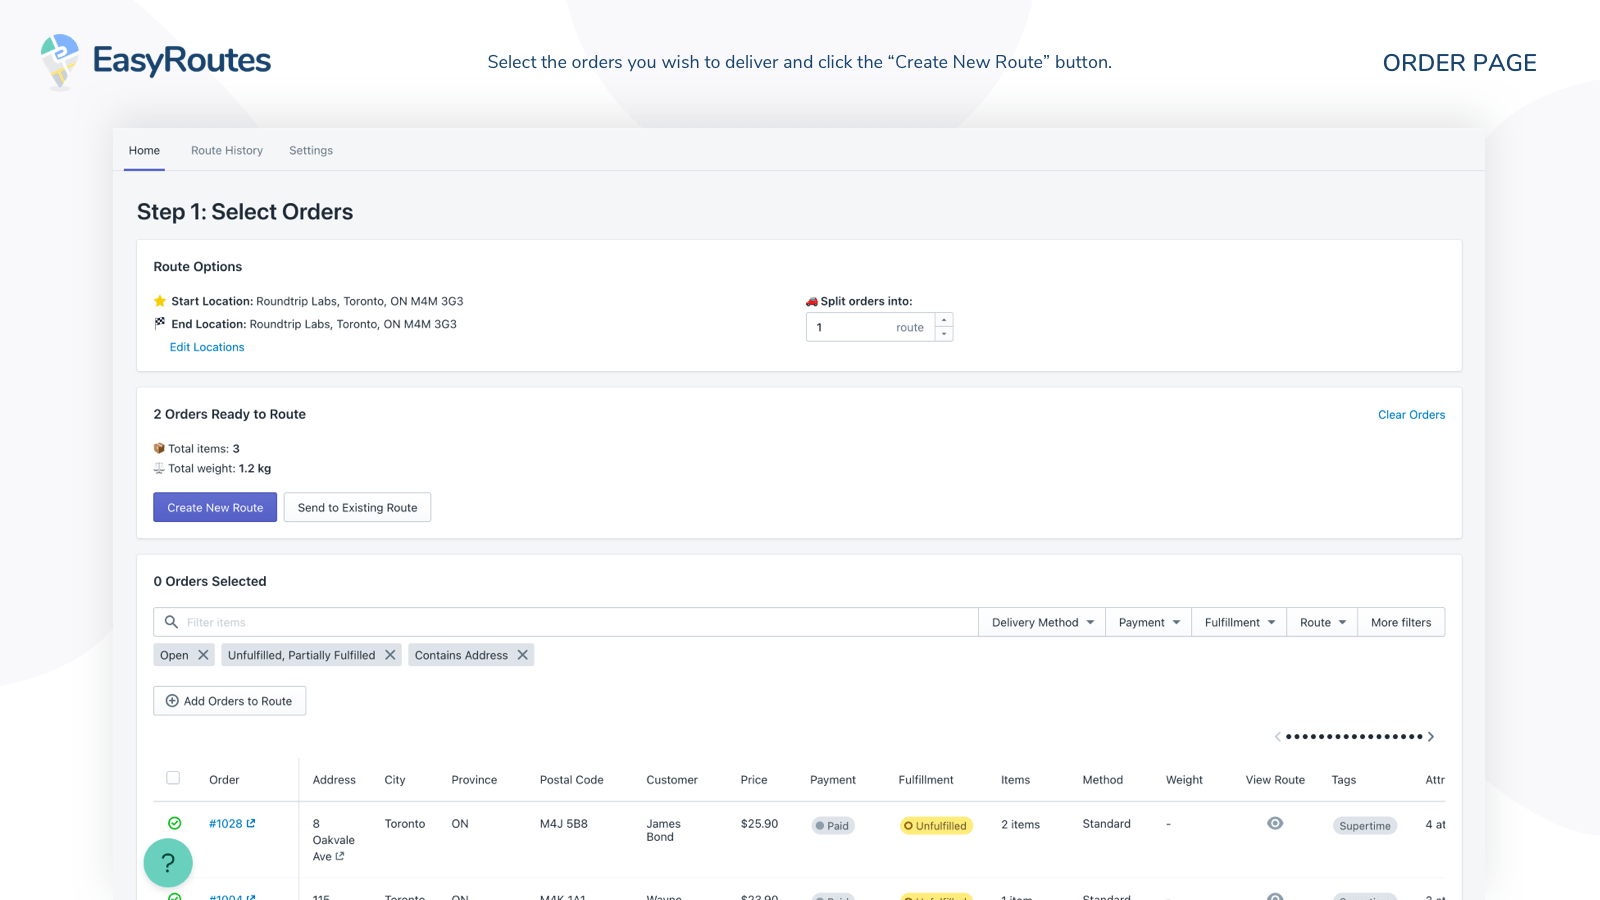View route eye icon for order #1028
1600x900 pixels.
pyautogui.click(x=1275, y=823)
